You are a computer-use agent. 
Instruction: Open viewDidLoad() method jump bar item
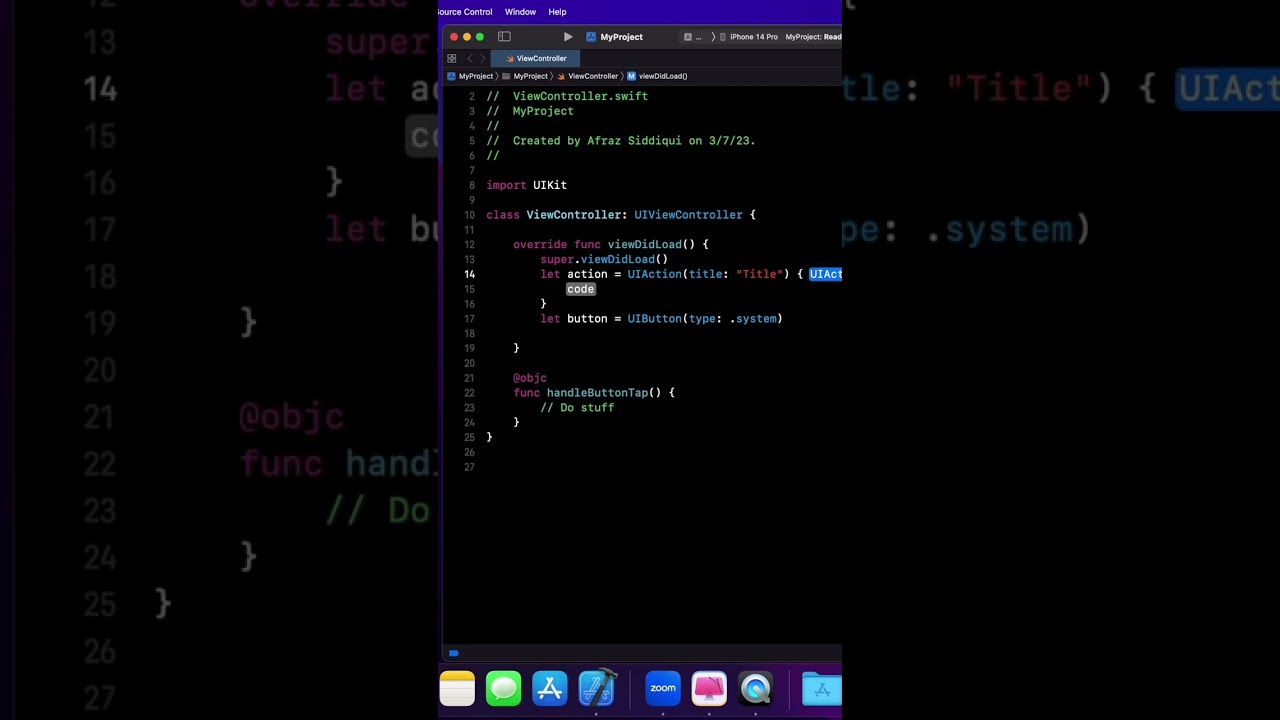pos(657,76)
